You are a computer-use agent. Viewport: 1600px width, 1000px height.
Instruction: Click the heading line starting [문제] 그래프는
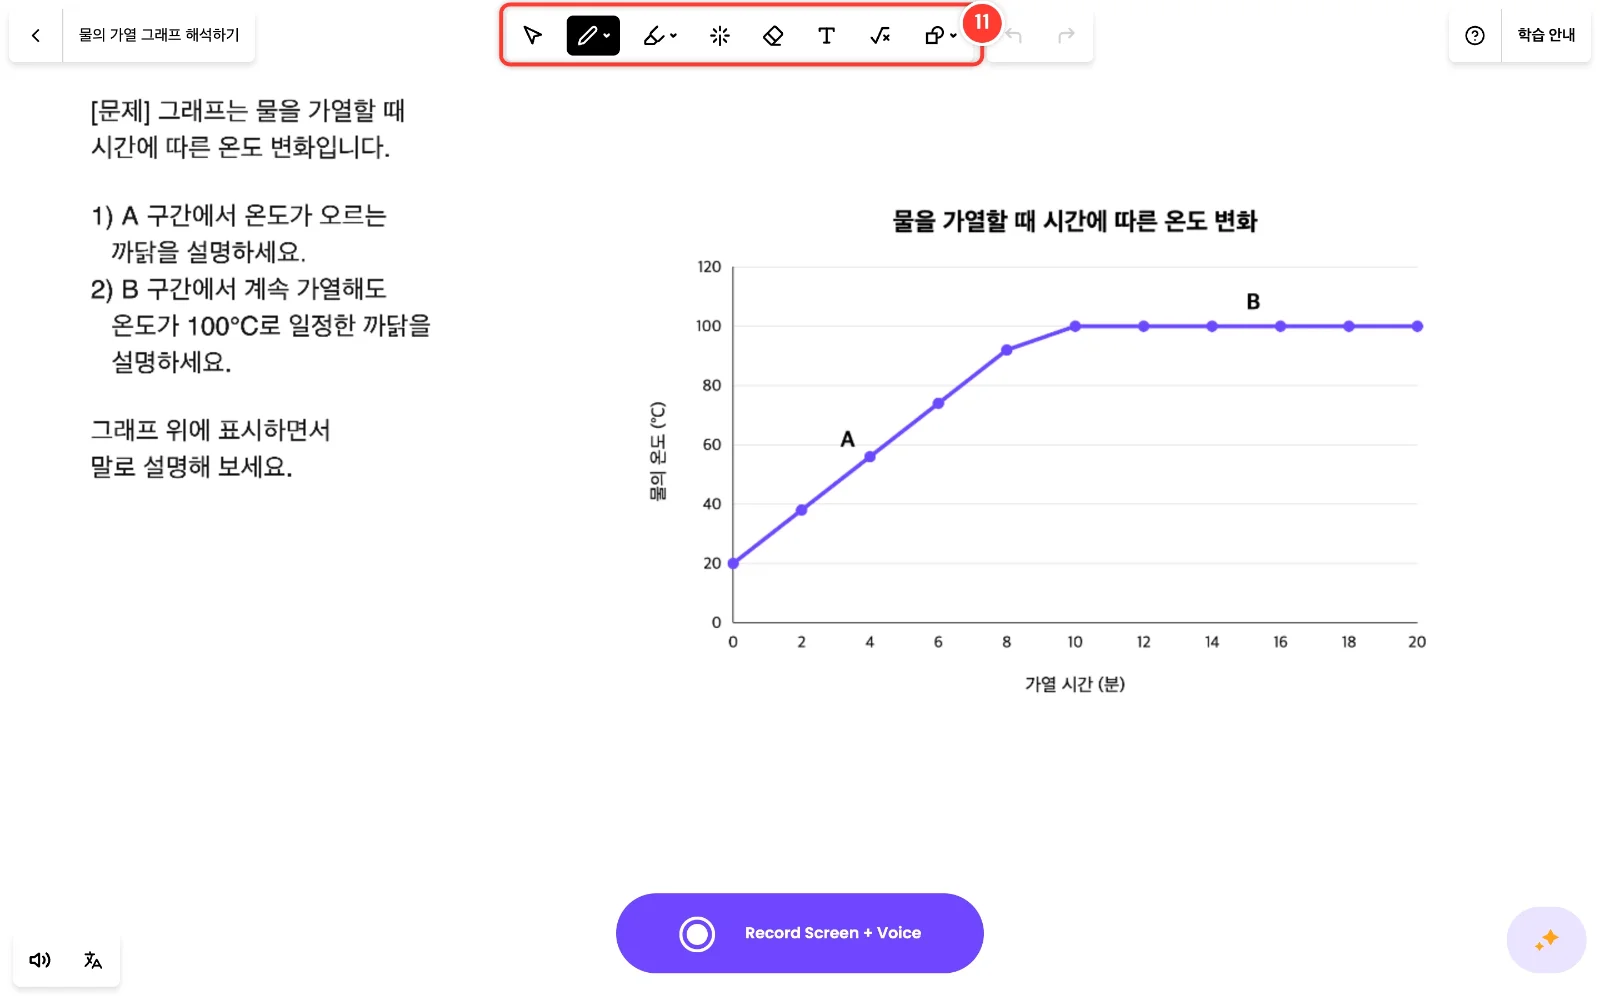pyautogui.click(x=247, y=111)
